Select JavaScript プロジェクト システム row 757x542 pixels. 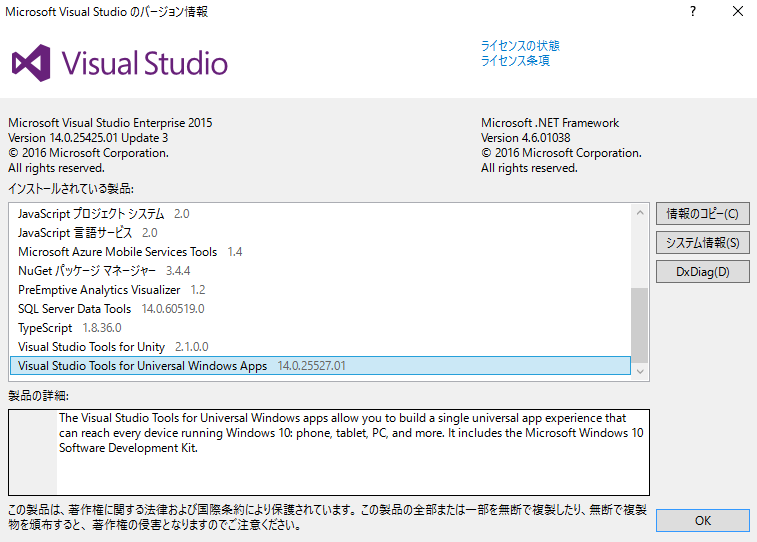[320, 214]
